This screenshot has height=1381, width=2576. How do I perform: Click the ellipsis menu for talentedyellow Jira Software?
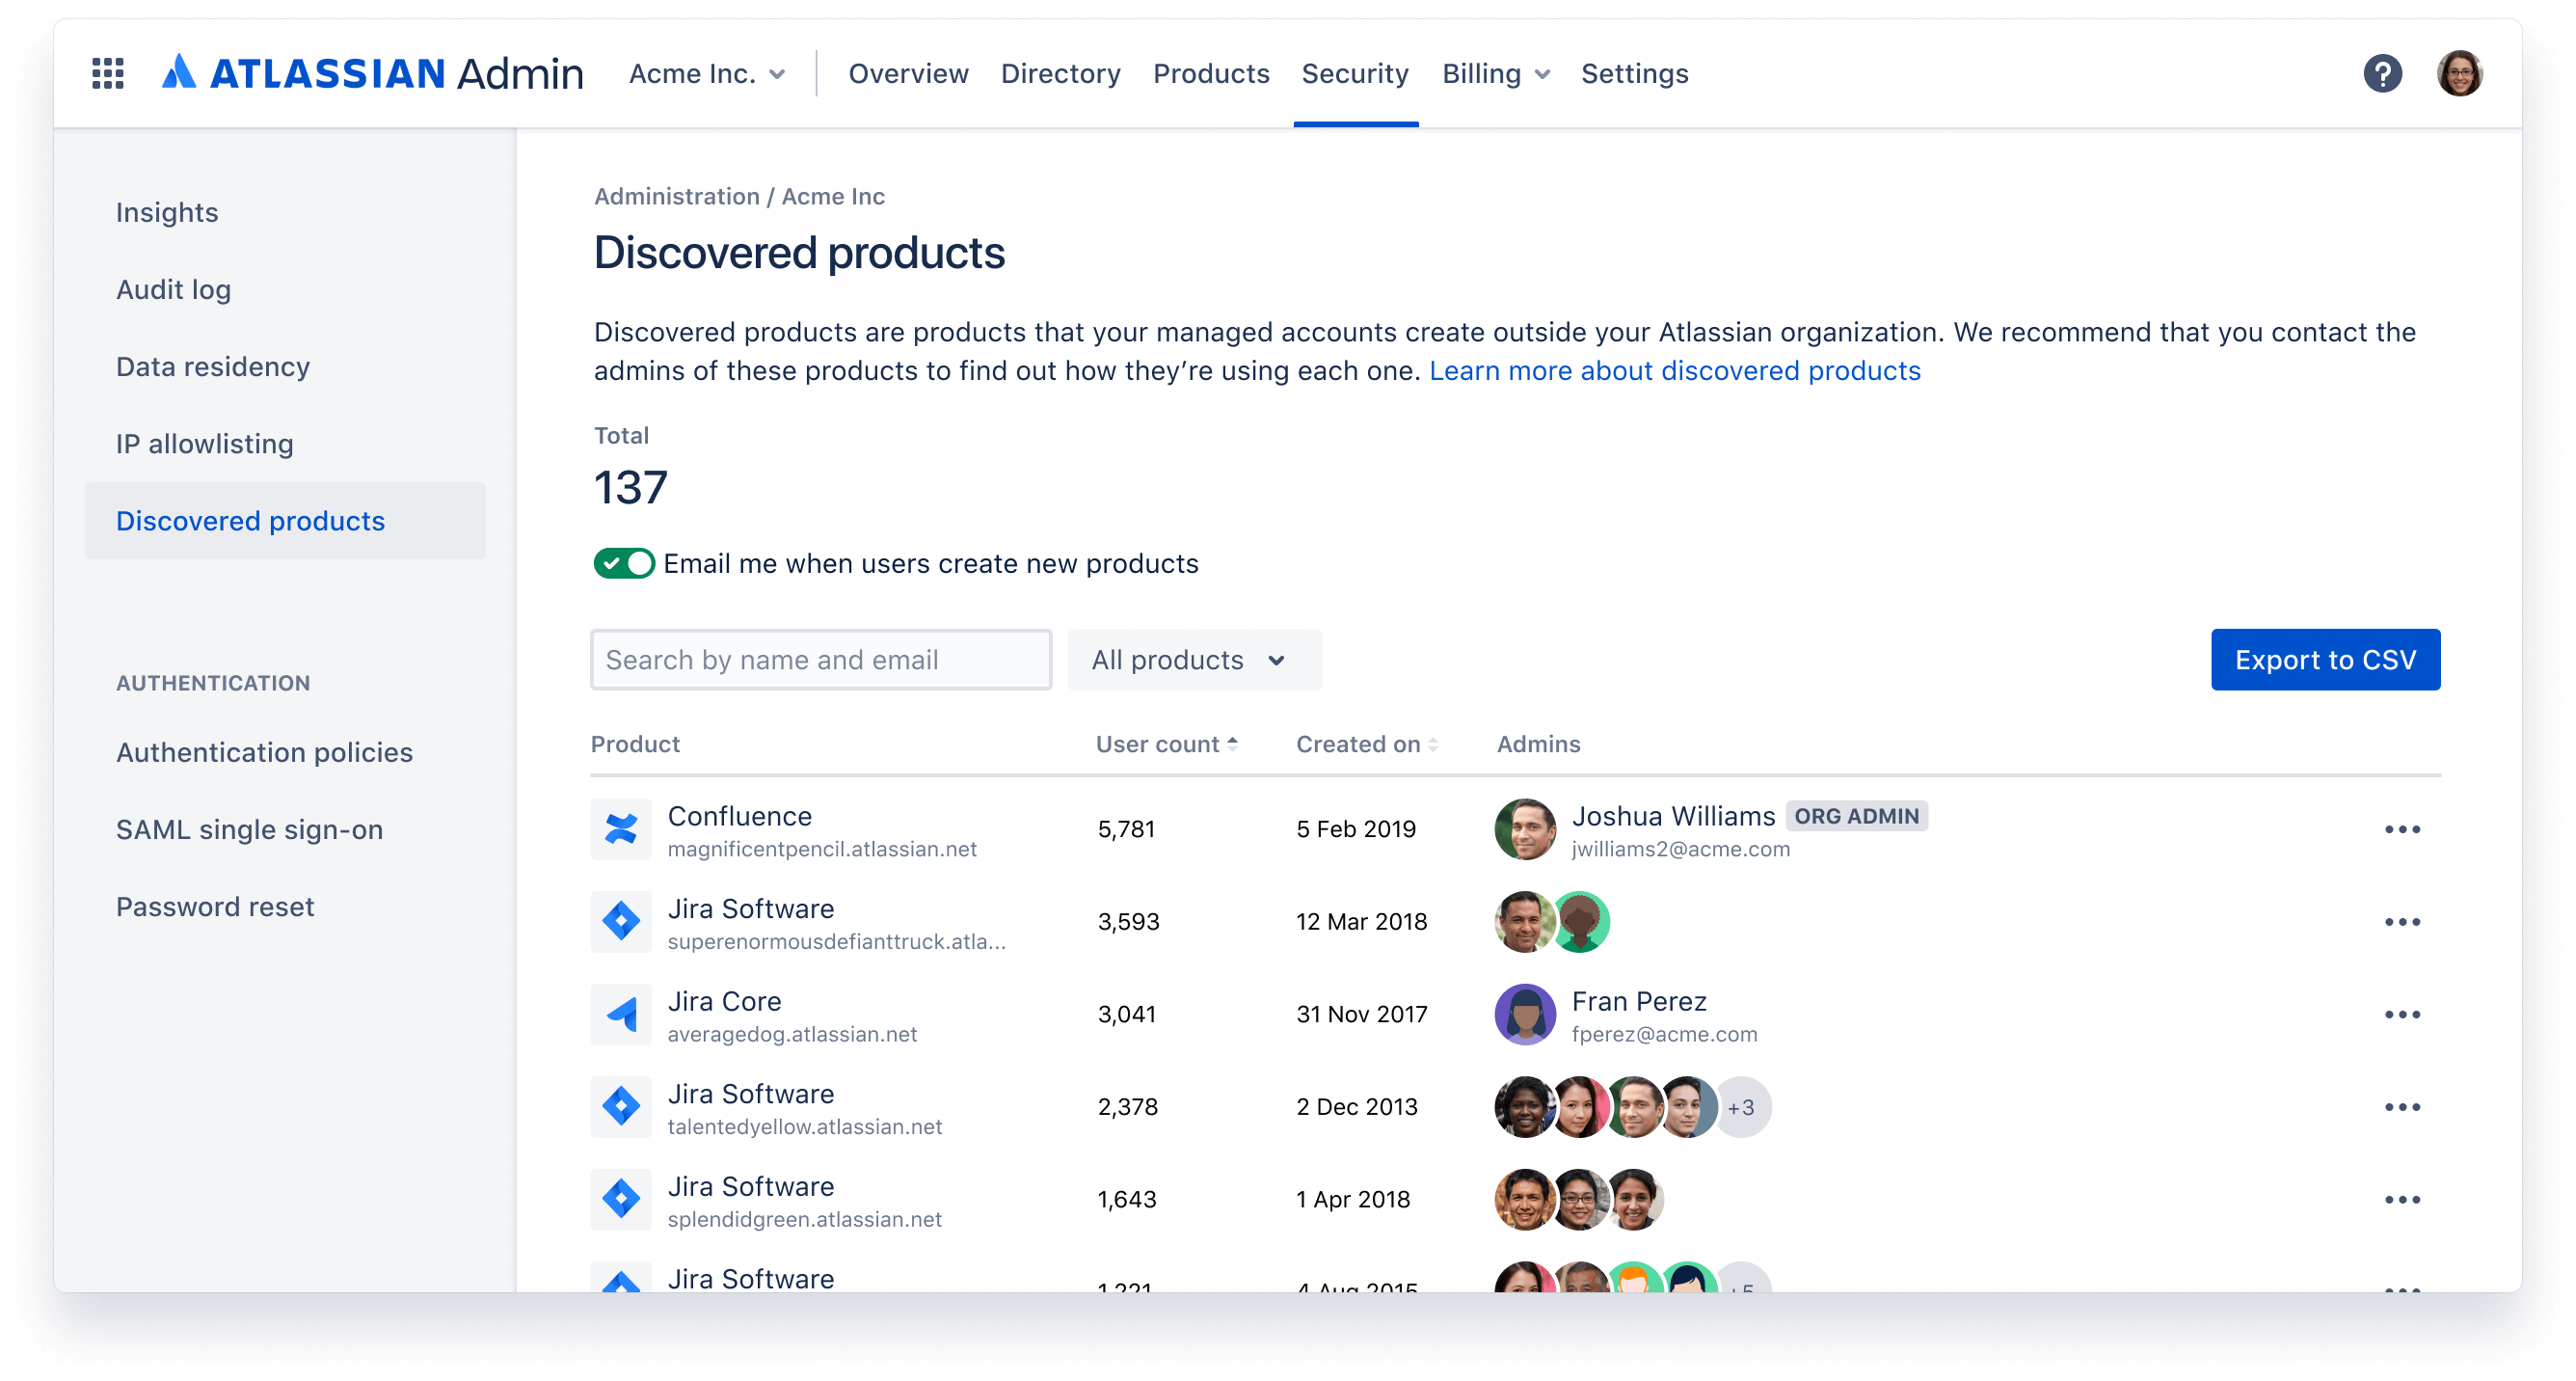[x=2401, y=1106]
